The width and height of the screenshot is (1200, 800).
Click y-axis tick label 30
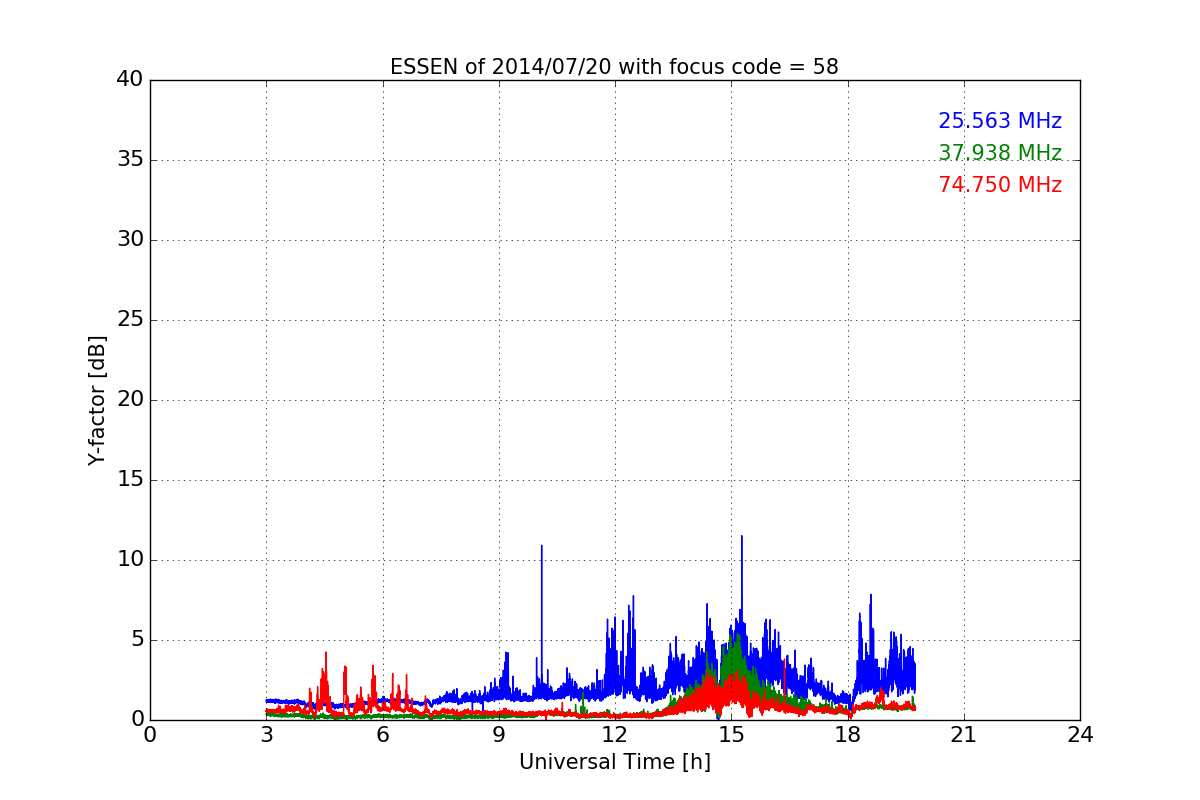click(x=130, y=240)
